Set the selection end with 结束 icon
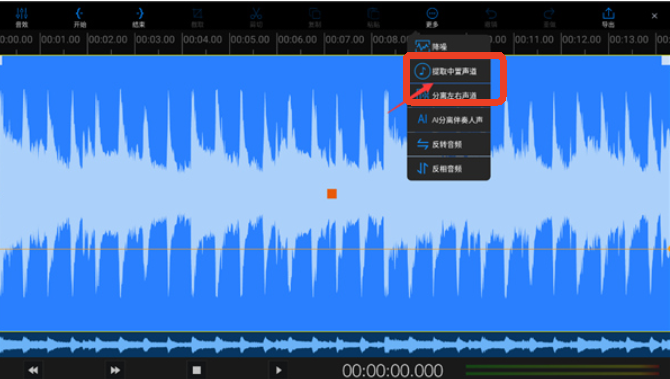670x379 pixels. tap(139, 18)
